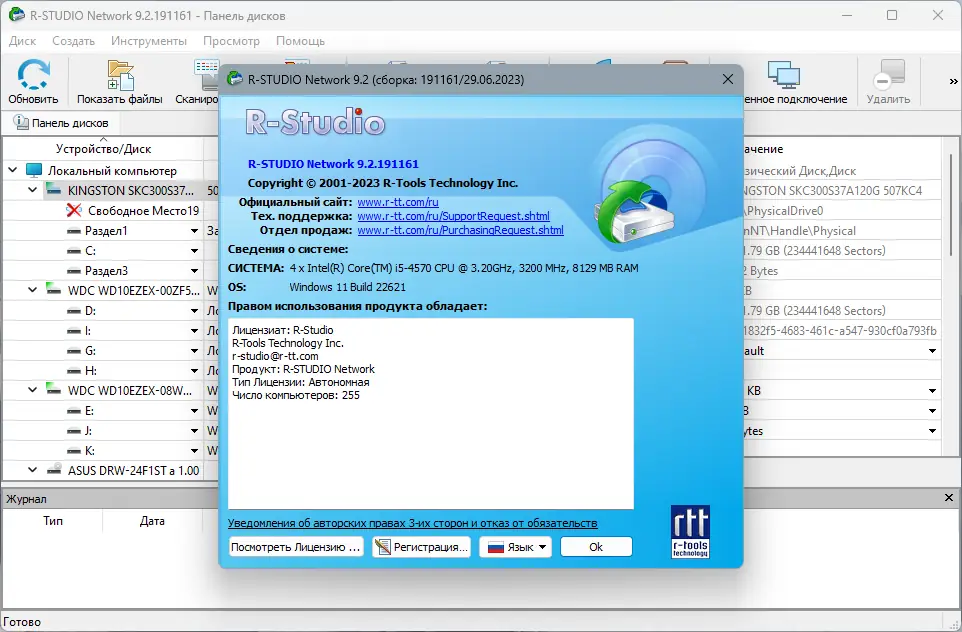962x632 pixels.
Task: Open the Помощь menu
Action: coord(300,40)
